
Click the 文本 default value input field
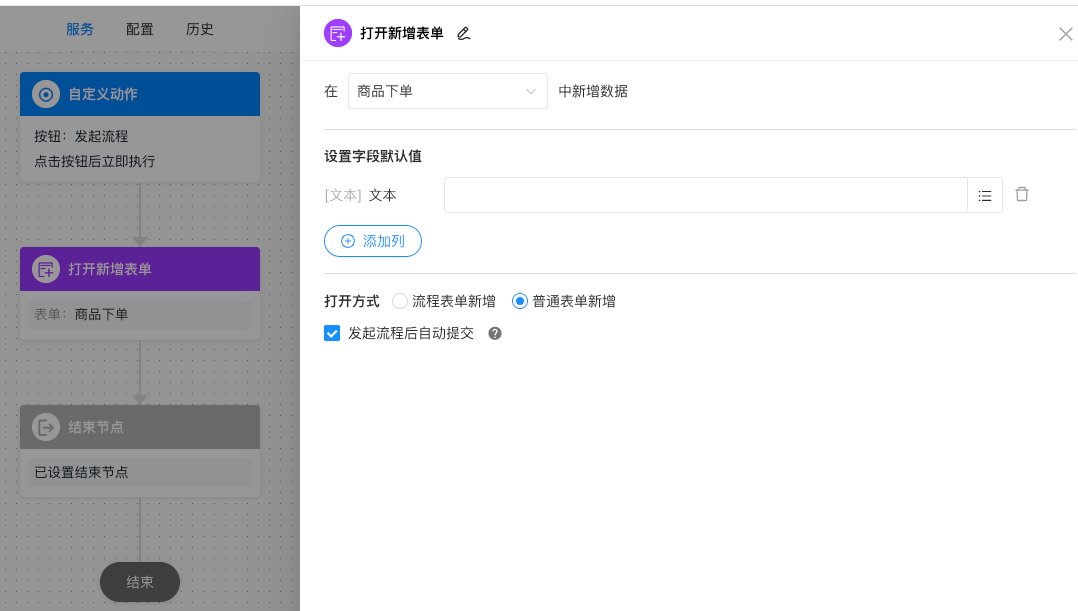705,195
